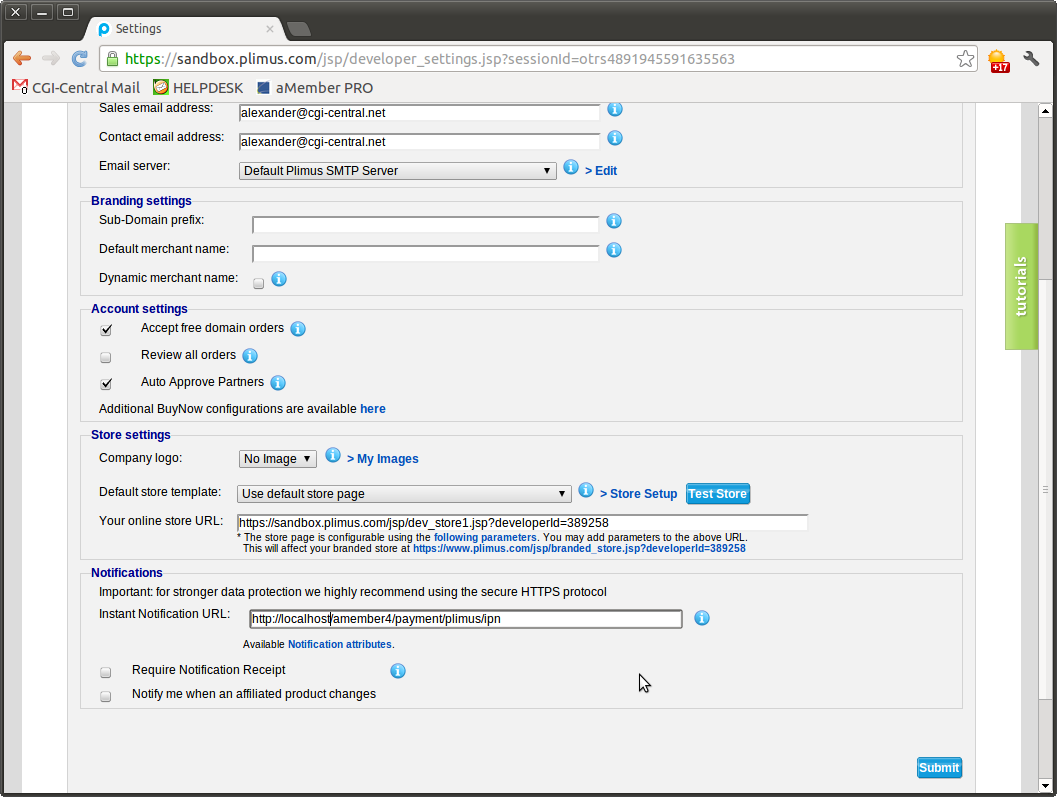Click the Test Store button
The height and width of the screenshot is (797, 1057).
point(717,494)
